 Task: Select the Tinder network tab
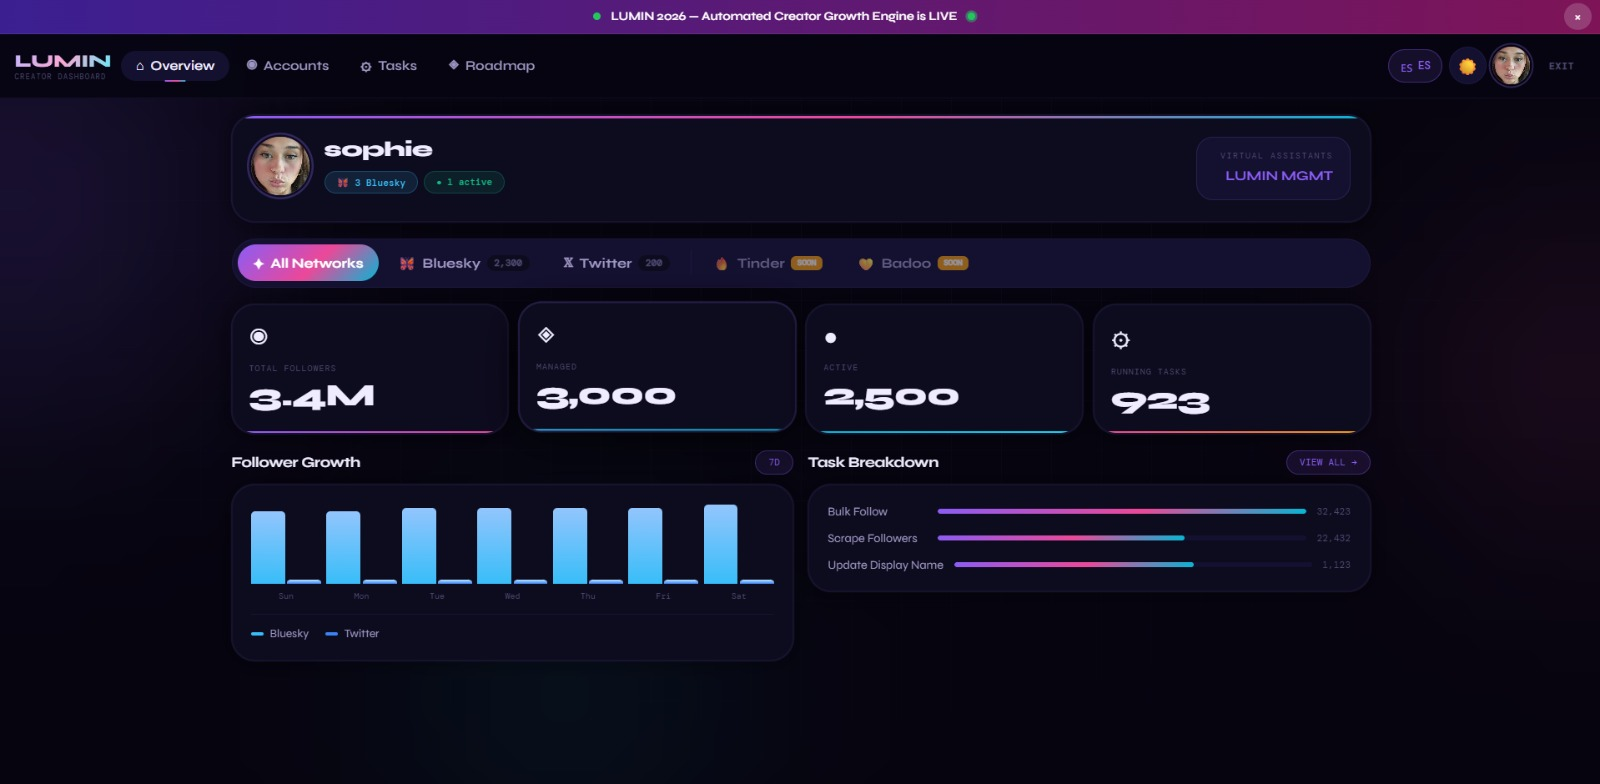(768, 263)
